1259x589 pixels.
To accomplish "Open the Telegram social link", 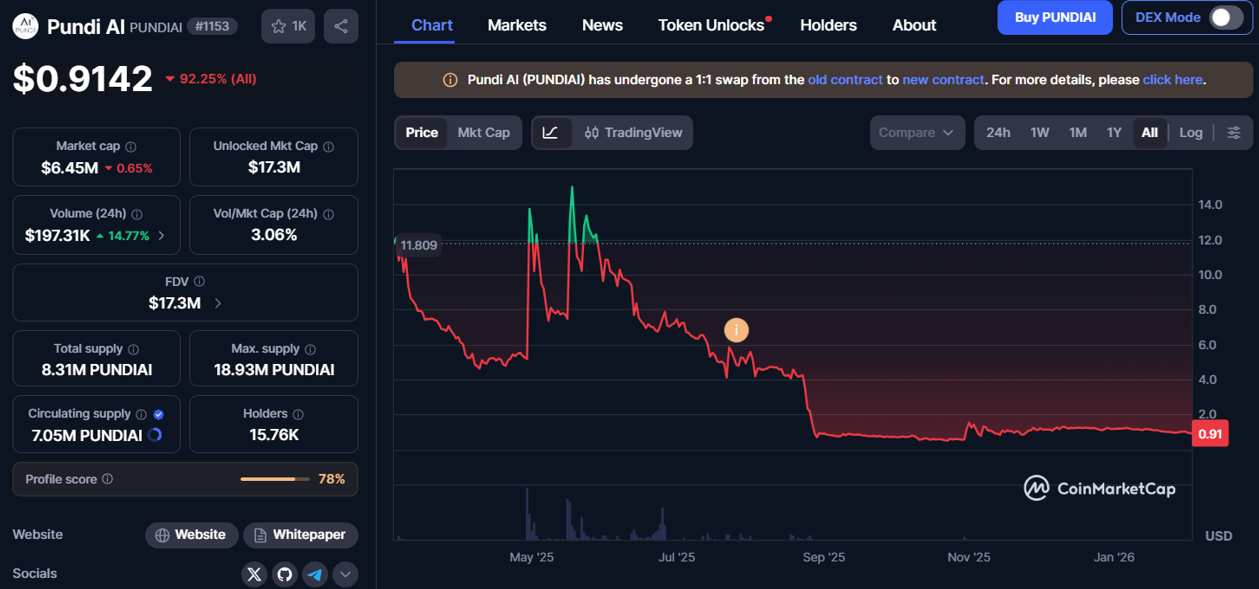I will [x=315, y=574].
